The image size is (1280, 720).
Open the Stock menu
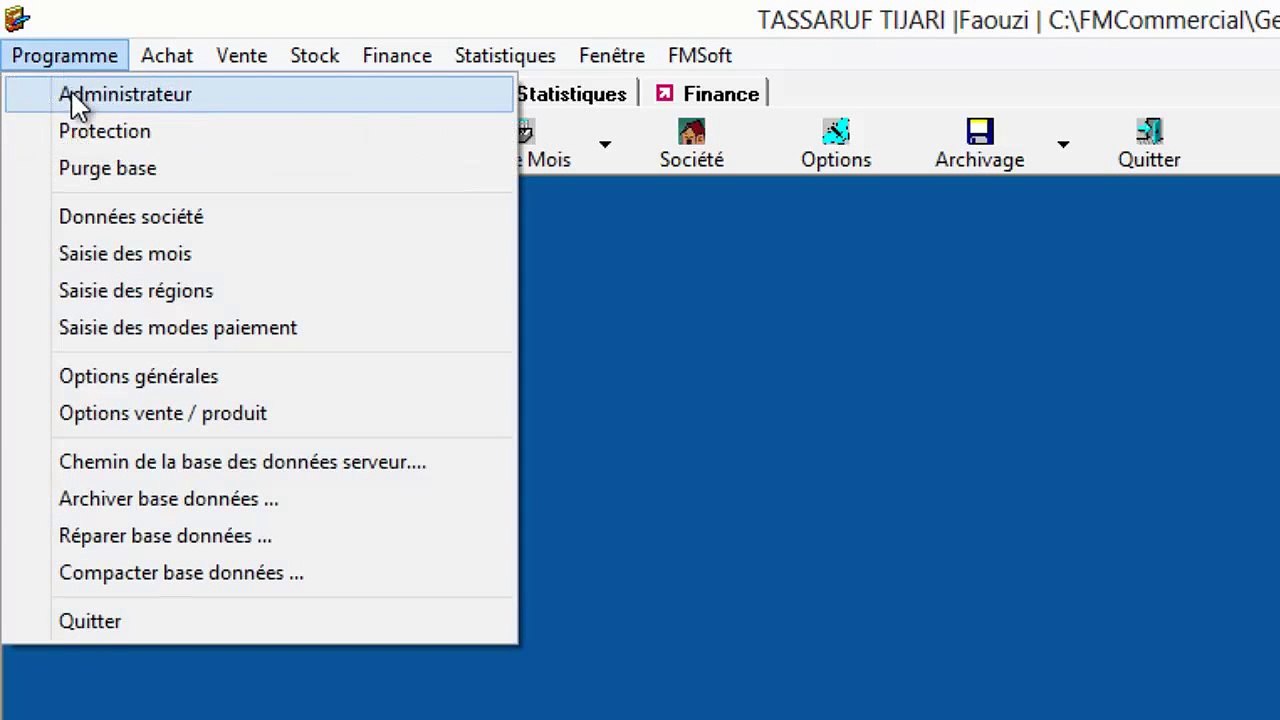[315, 55]
